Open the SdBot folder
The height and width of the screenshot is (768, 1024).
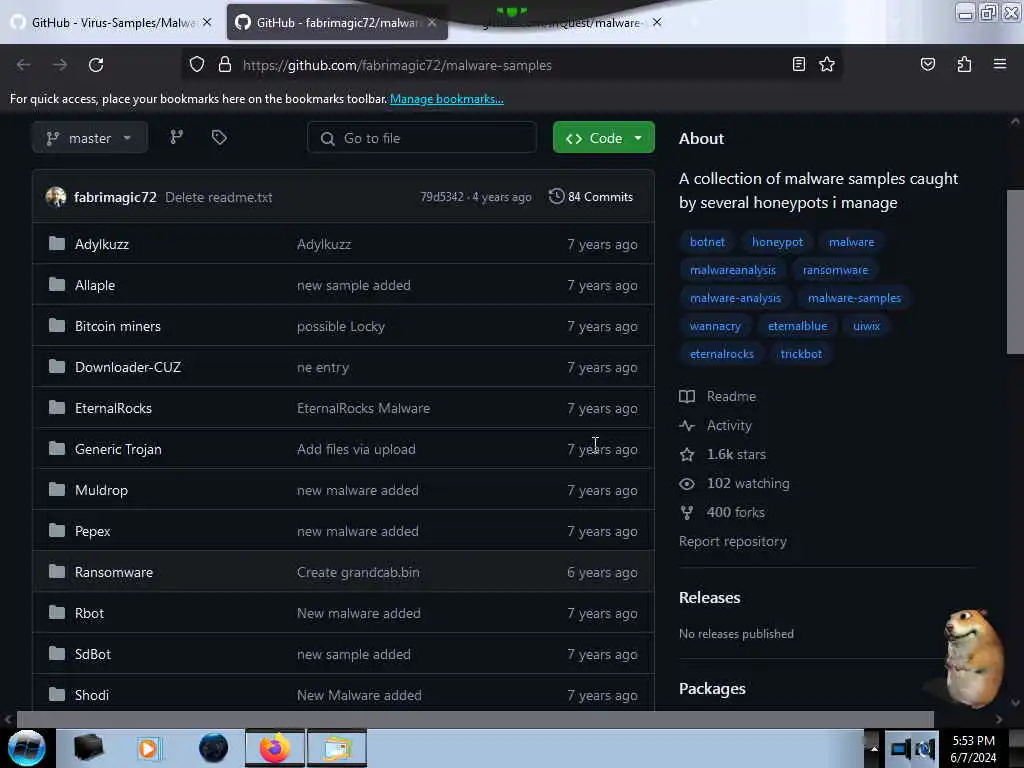click(x=93, y=654)
